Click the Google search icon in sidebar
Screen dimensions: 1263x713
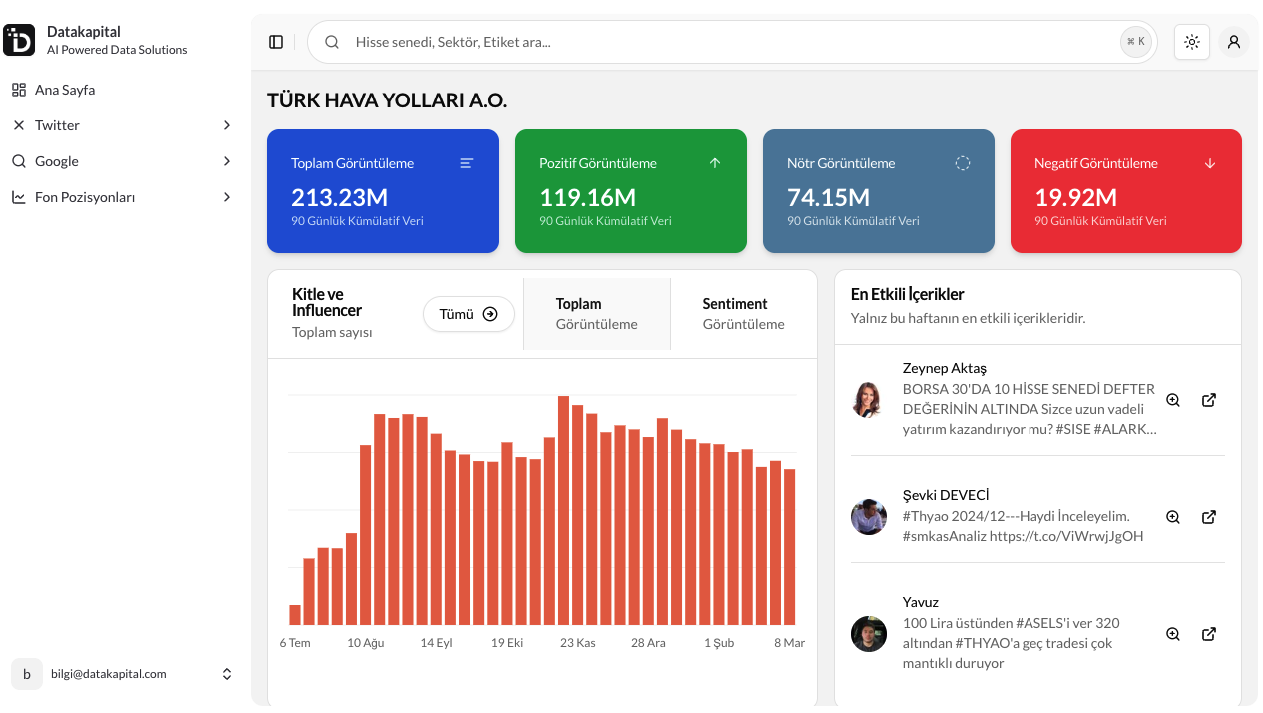19,161
